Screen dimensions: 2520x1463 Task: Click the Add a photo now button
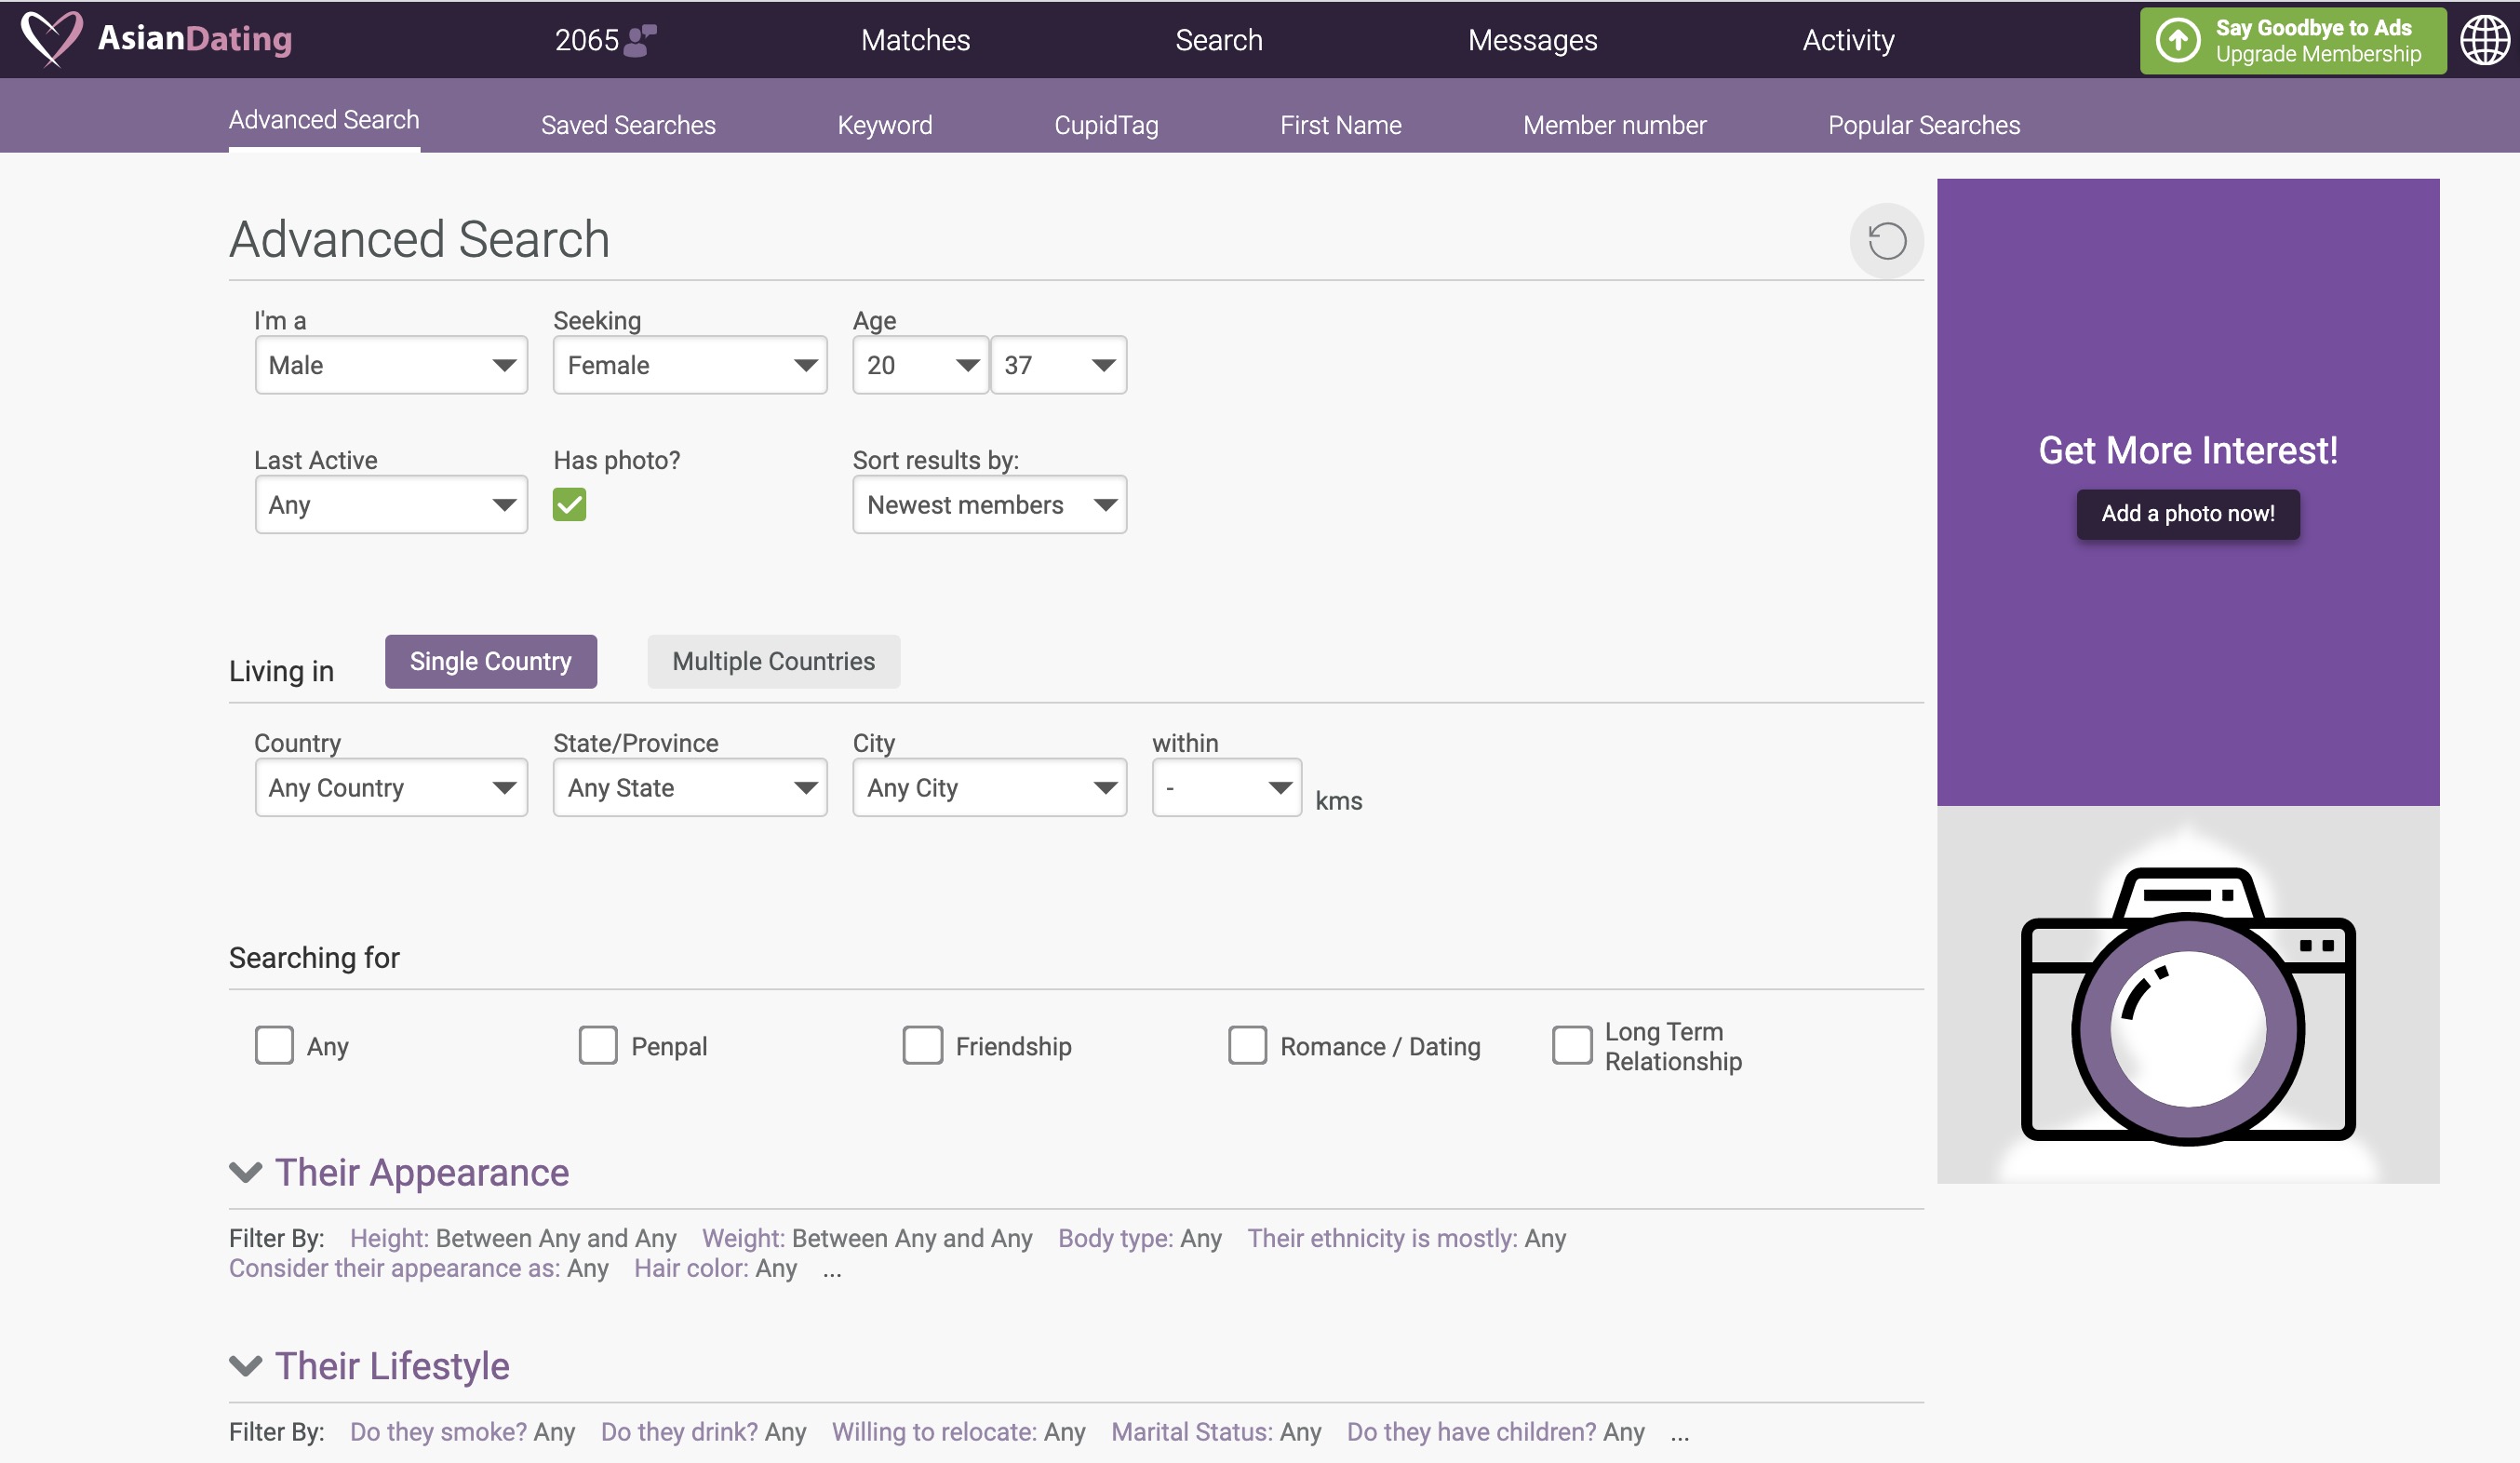pyautogui.click(x=2187, y=514)
